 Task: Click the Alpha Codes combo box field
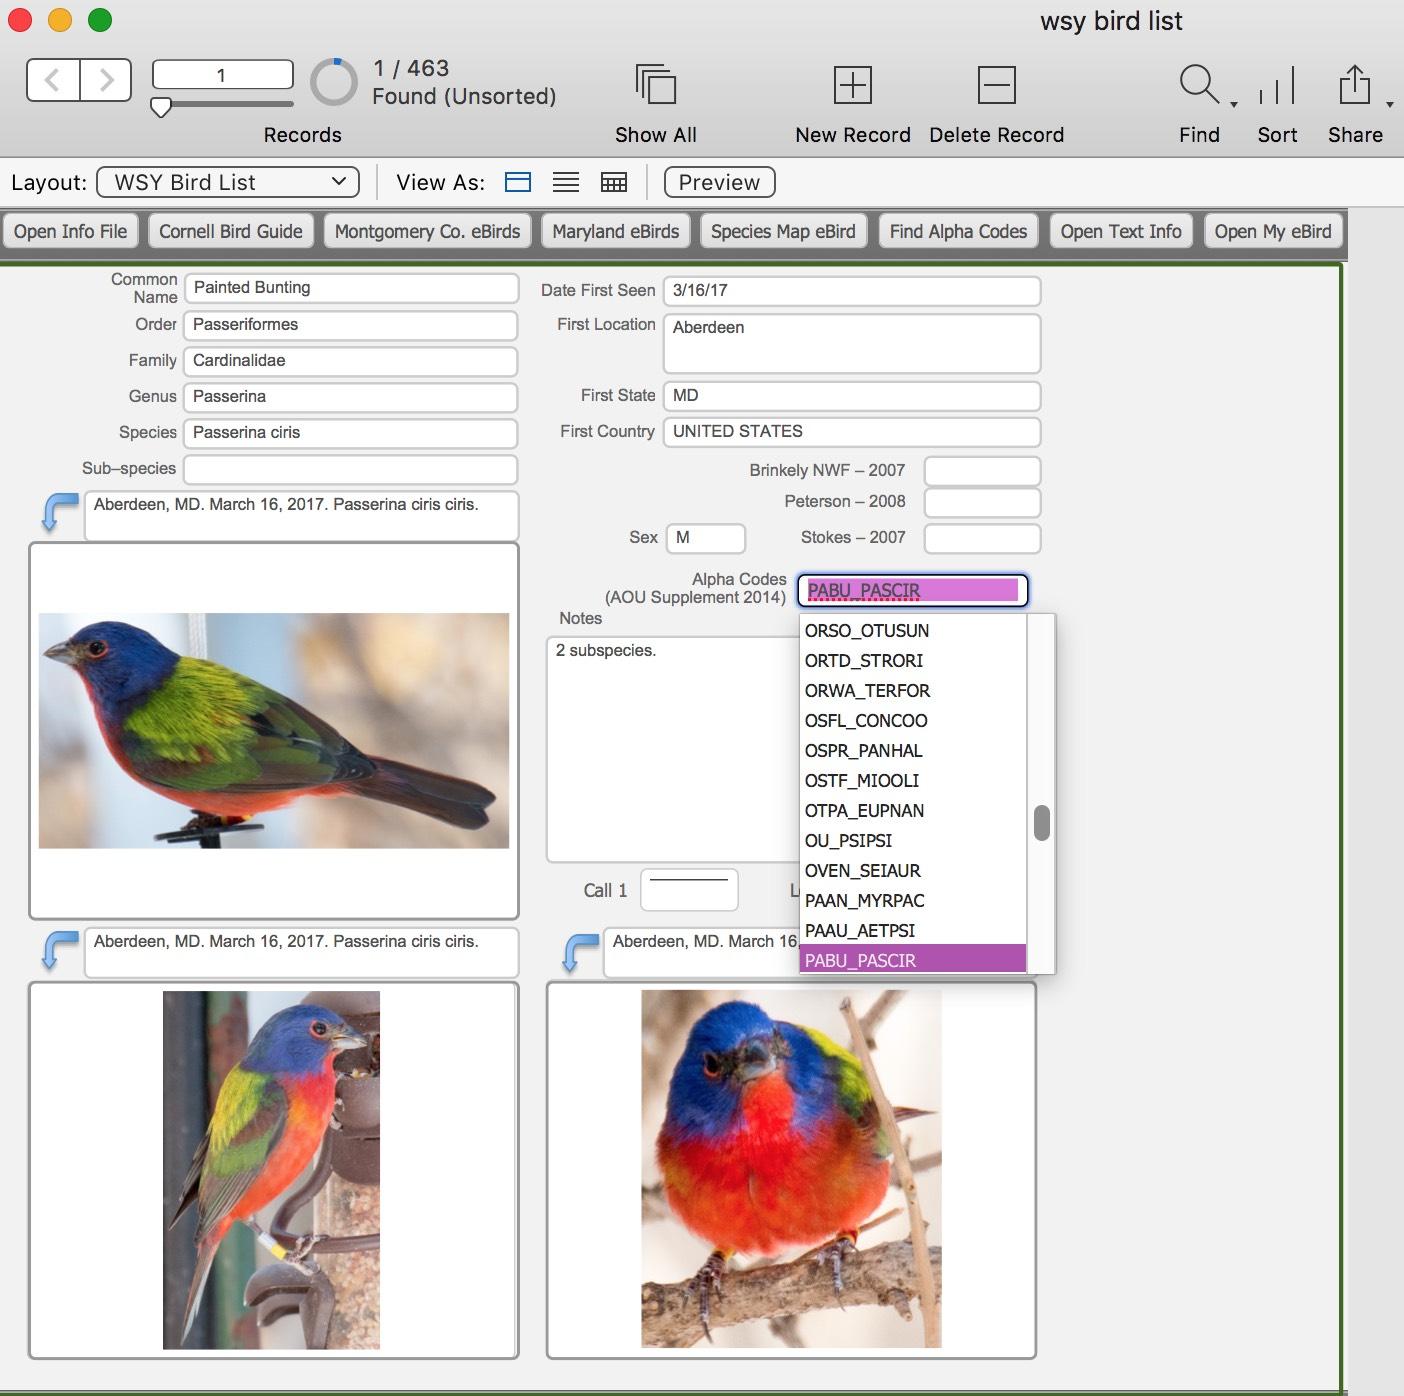coord(911,590)
